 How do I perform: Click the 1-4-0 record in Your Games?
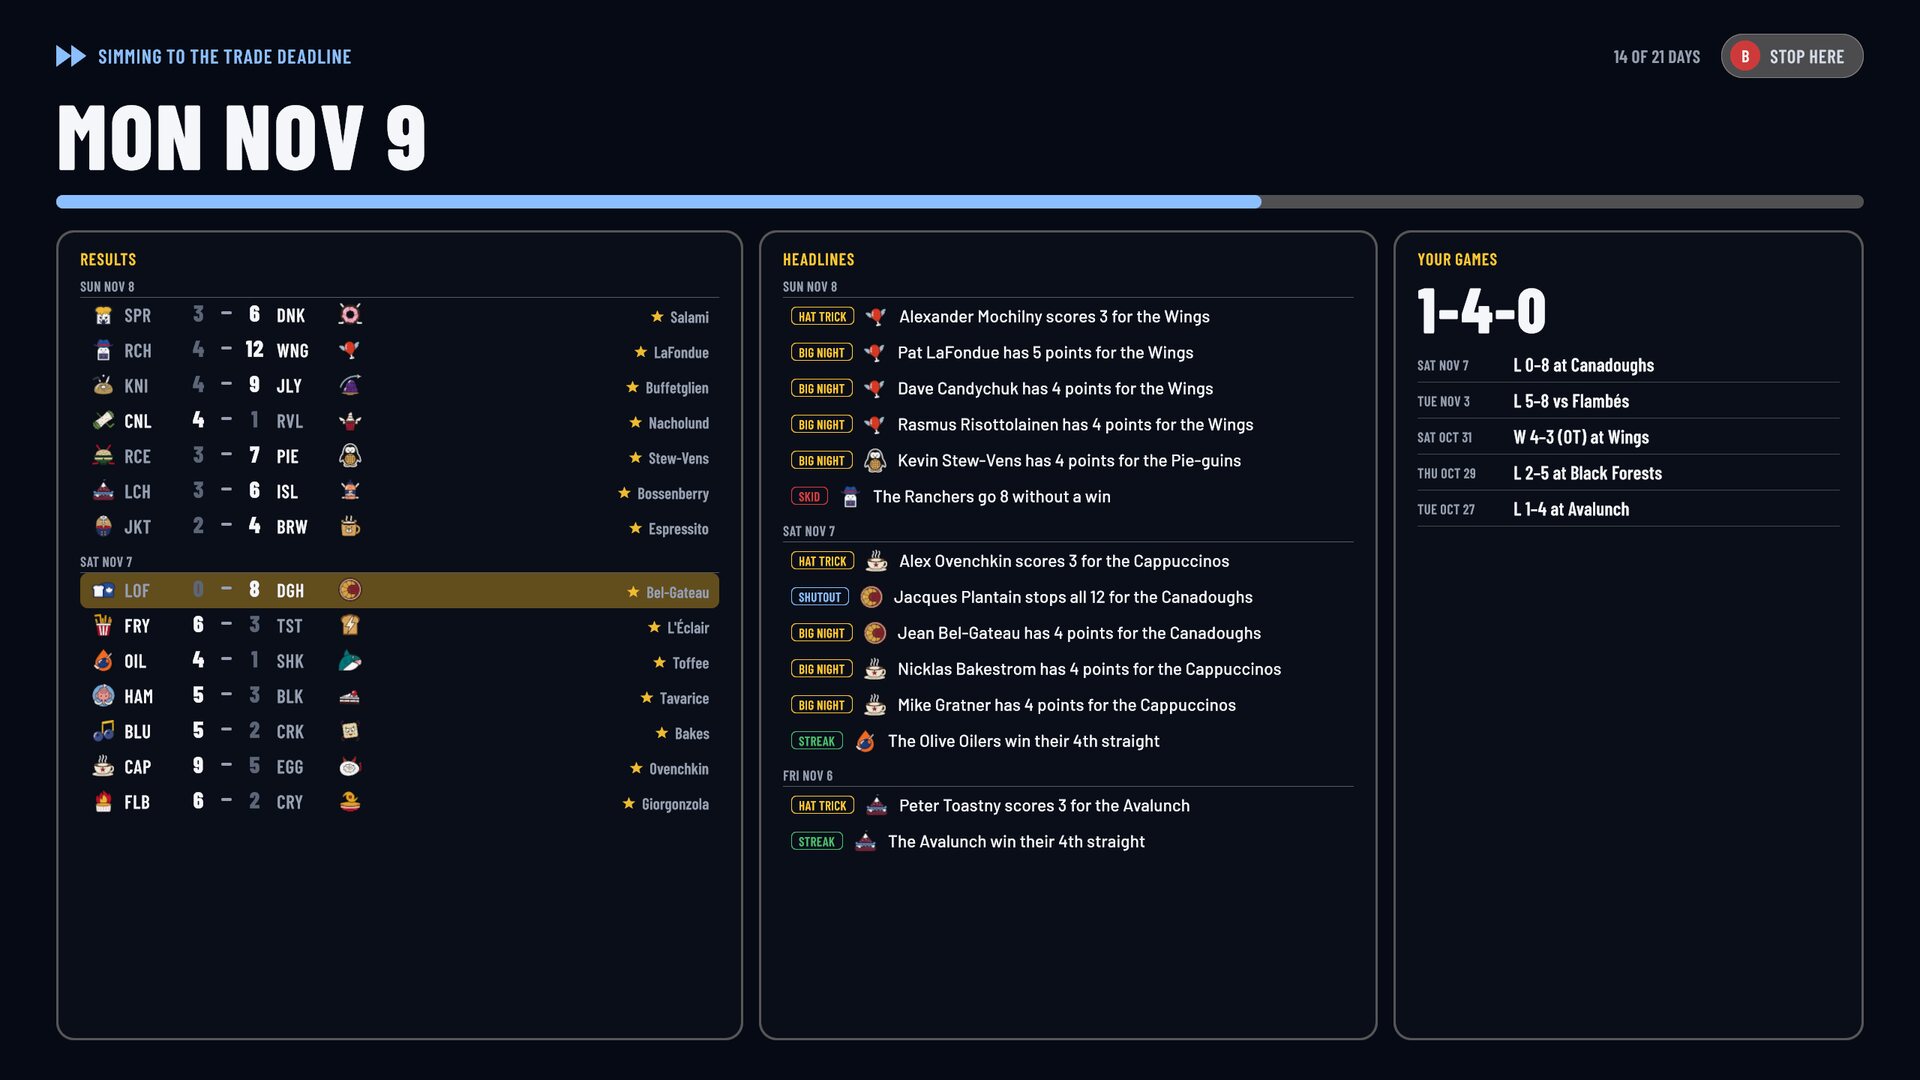coord(1481,311)
